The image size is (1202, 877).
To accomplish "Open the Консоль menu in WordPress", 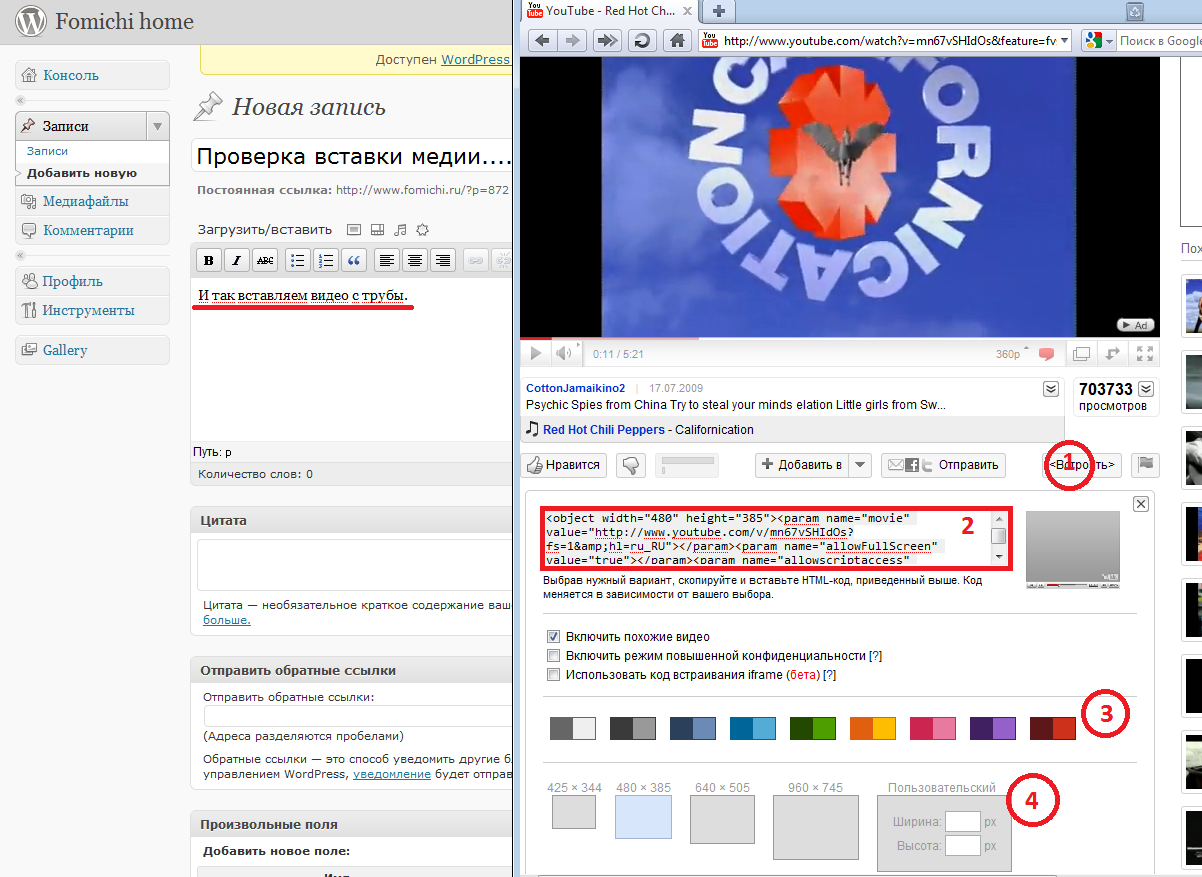I will click(92, 75).
